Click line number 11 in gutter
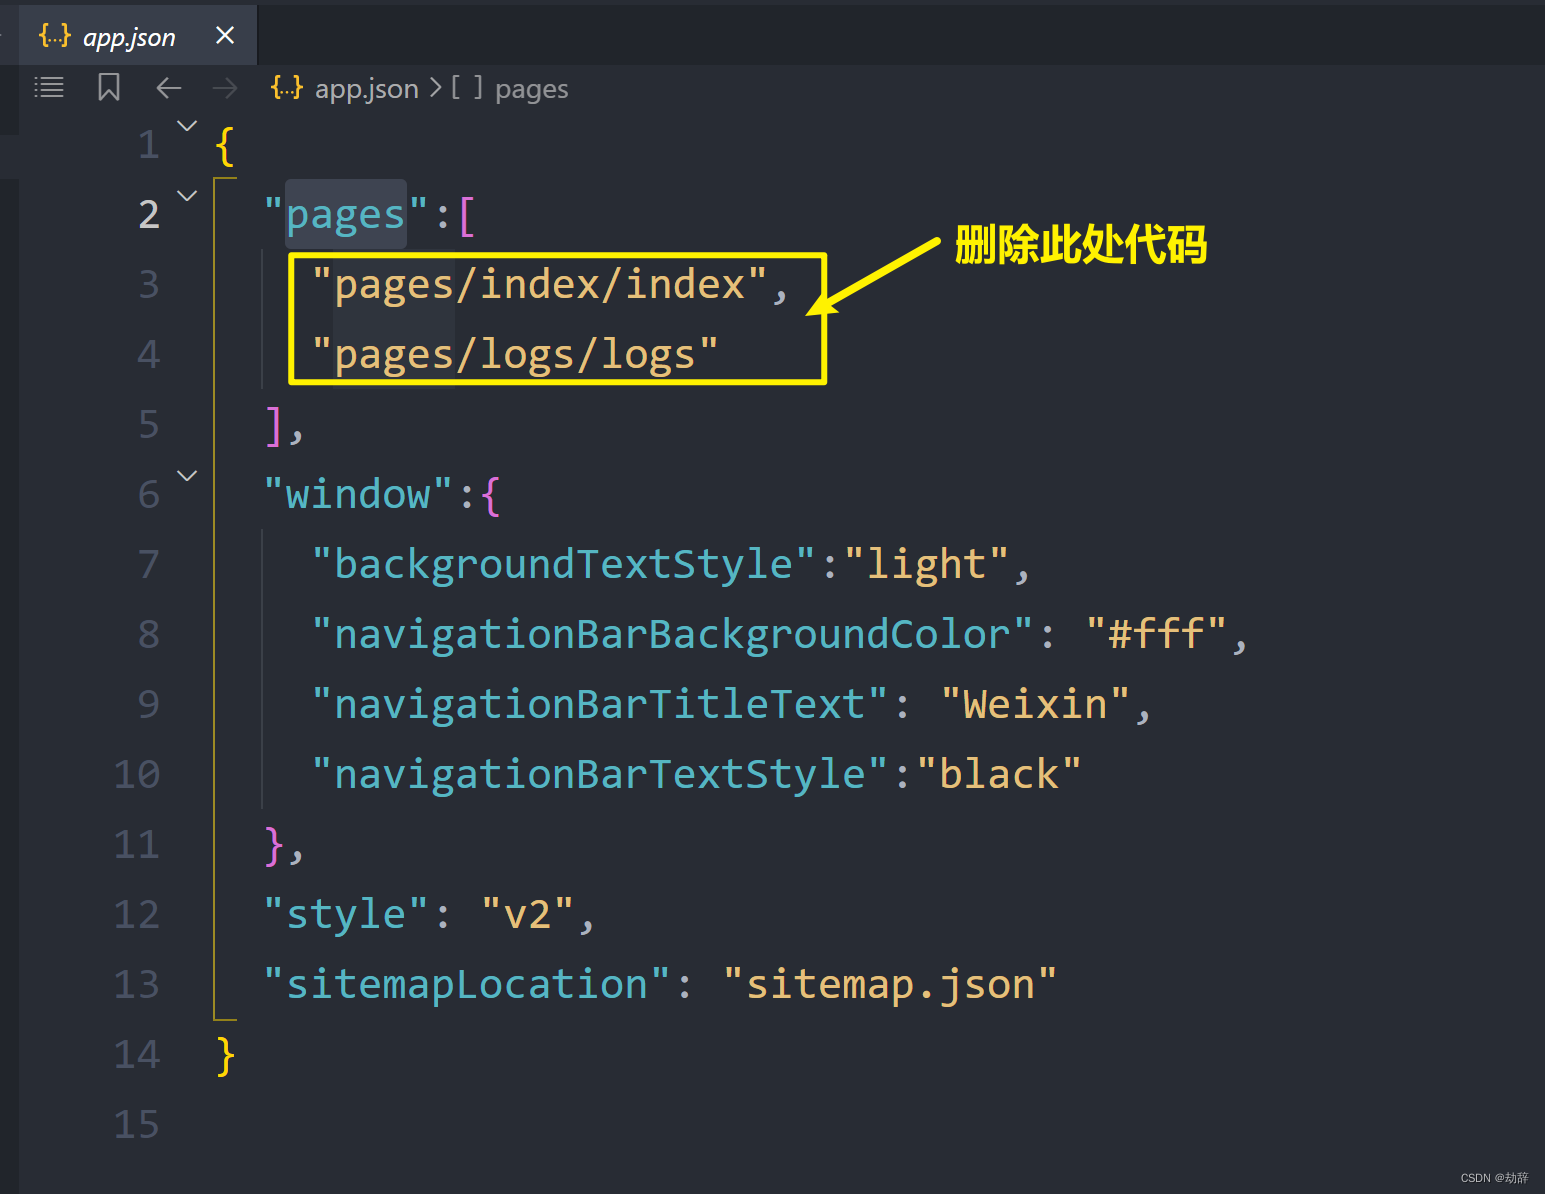 coord(137,845)
